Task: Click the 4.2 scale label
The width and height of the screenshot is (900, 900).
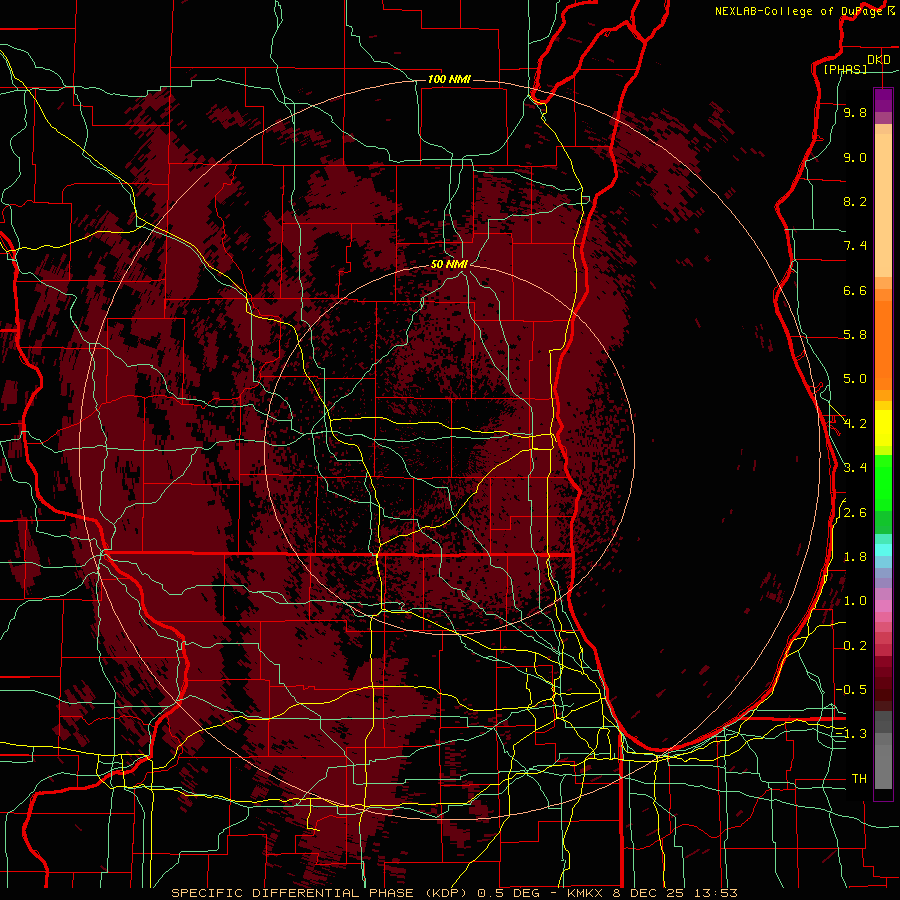Action: [855, 424]
